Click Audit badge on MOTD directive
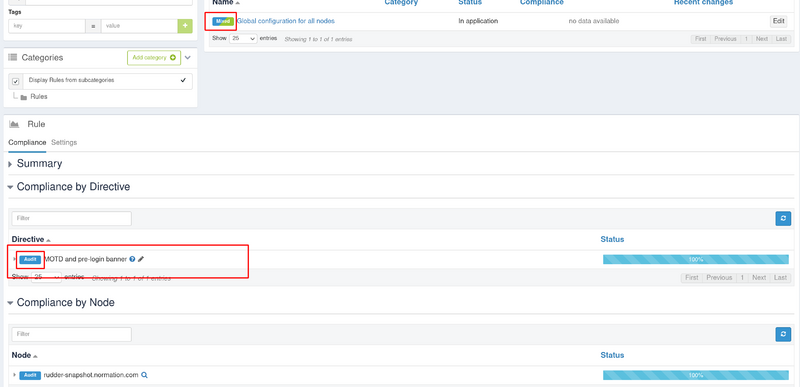The image size is (800, 387). 30,260
